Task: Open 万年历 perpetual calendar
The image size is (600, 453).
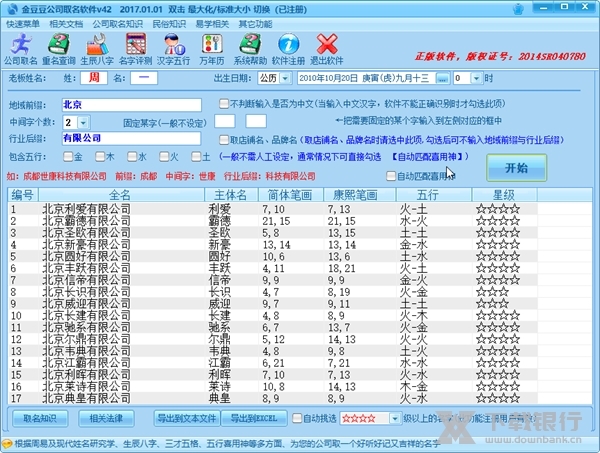Action: 212,49
